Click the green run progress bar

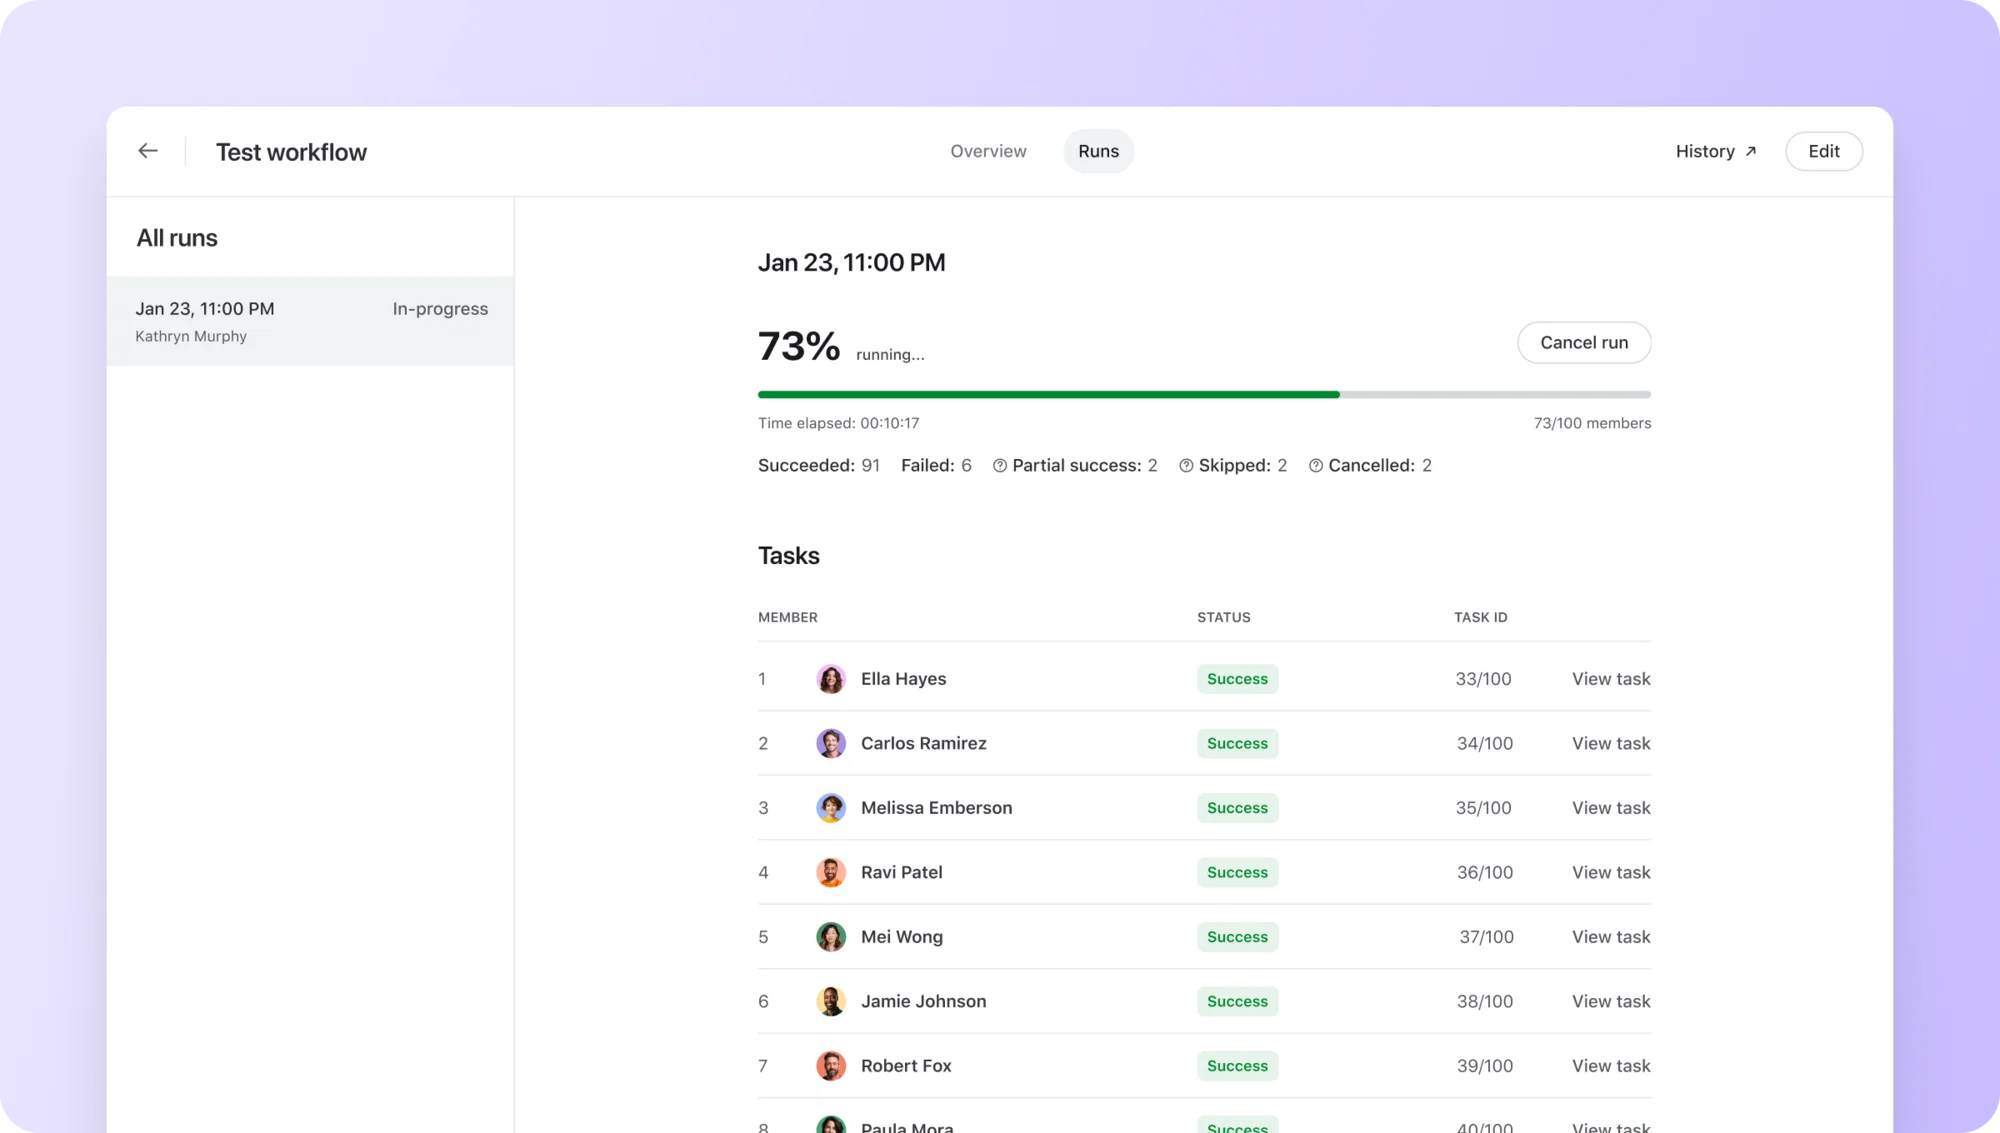(1049, 395)
